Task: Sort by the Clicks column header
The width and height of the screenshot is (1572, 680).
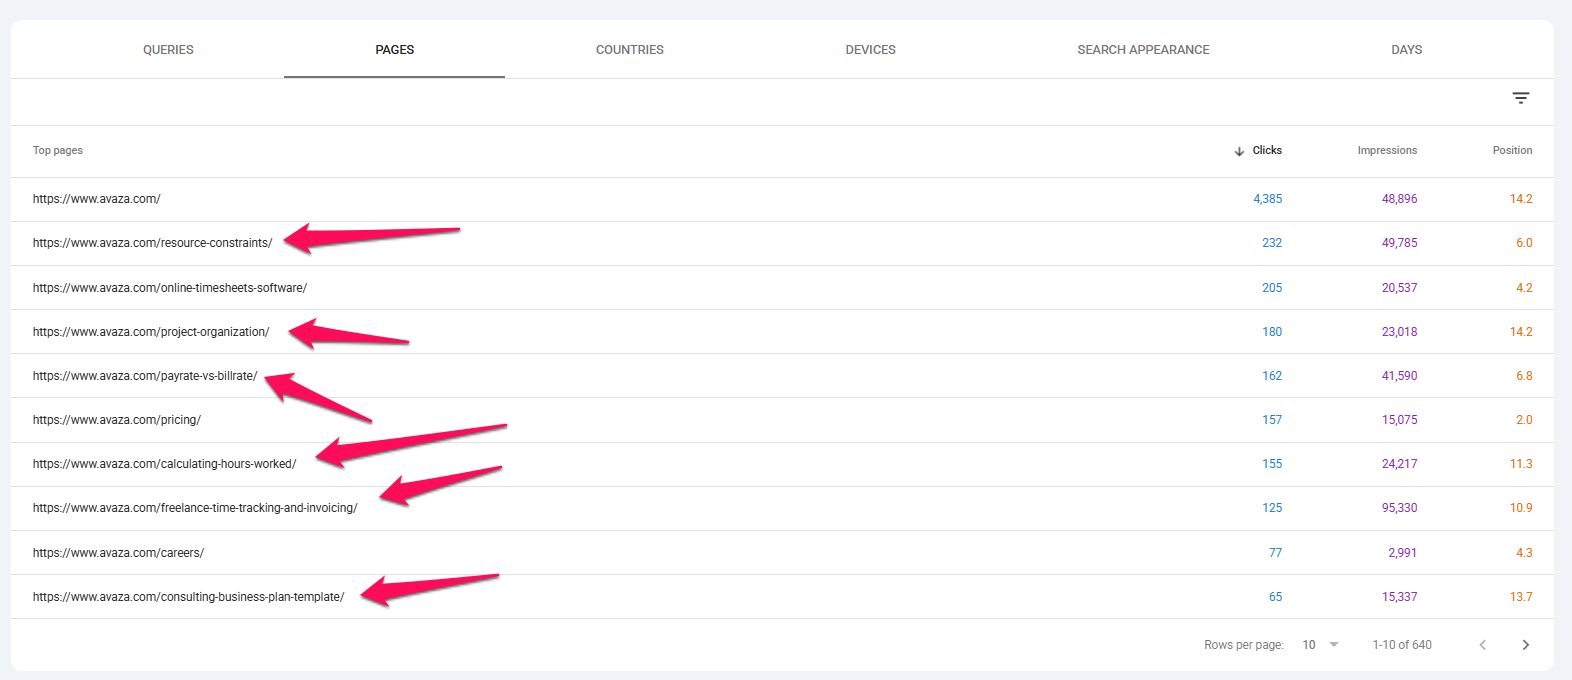Action: pyautogui.click(x=1267, y=150)
